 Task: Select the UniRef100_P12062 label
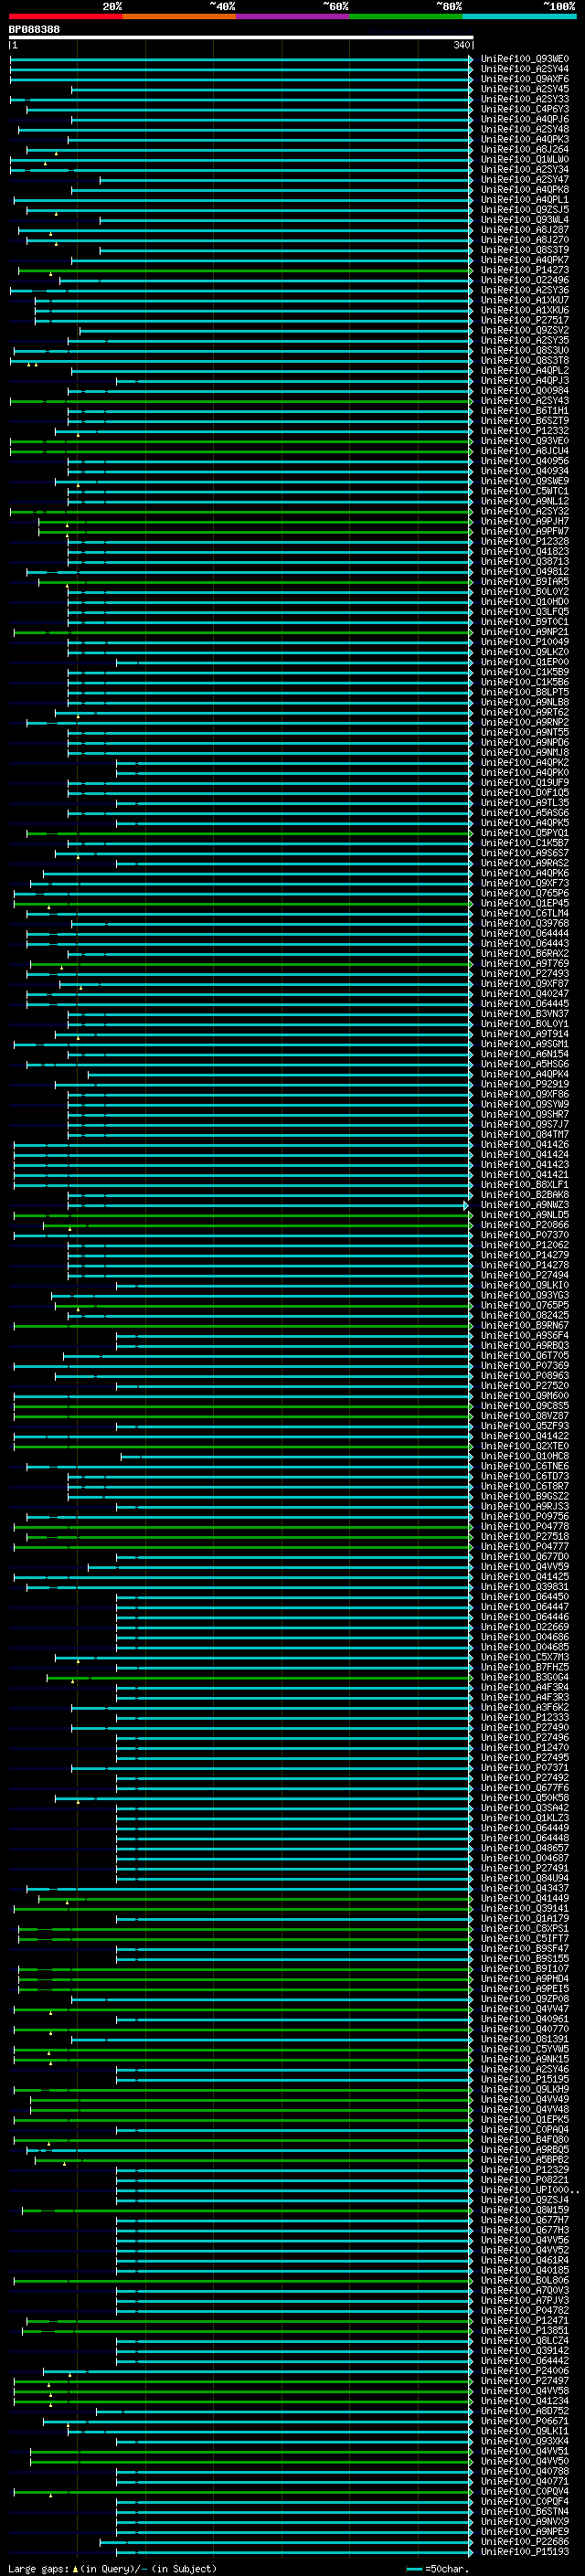tap(525, 1245)
